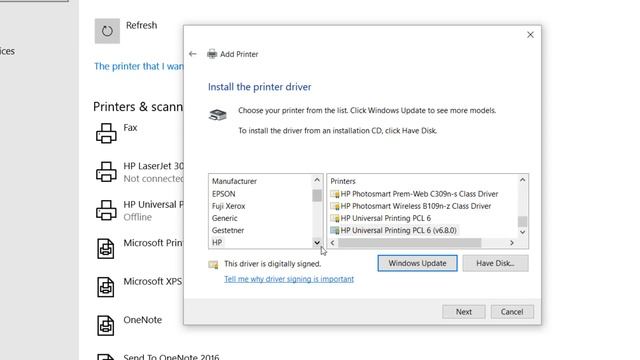Click the Windows Update button
Screen dimensions: 640x360
417,263
